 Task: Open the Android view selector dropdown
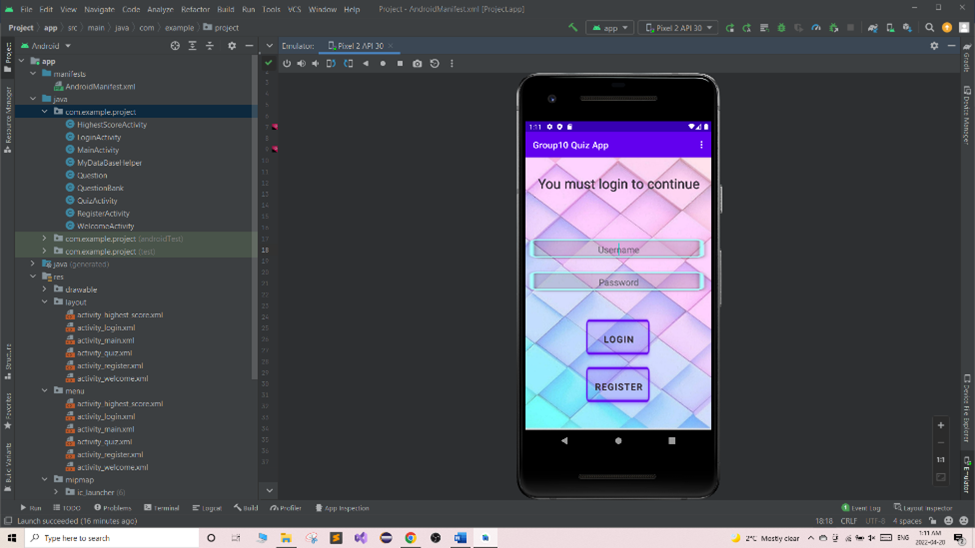47,45
